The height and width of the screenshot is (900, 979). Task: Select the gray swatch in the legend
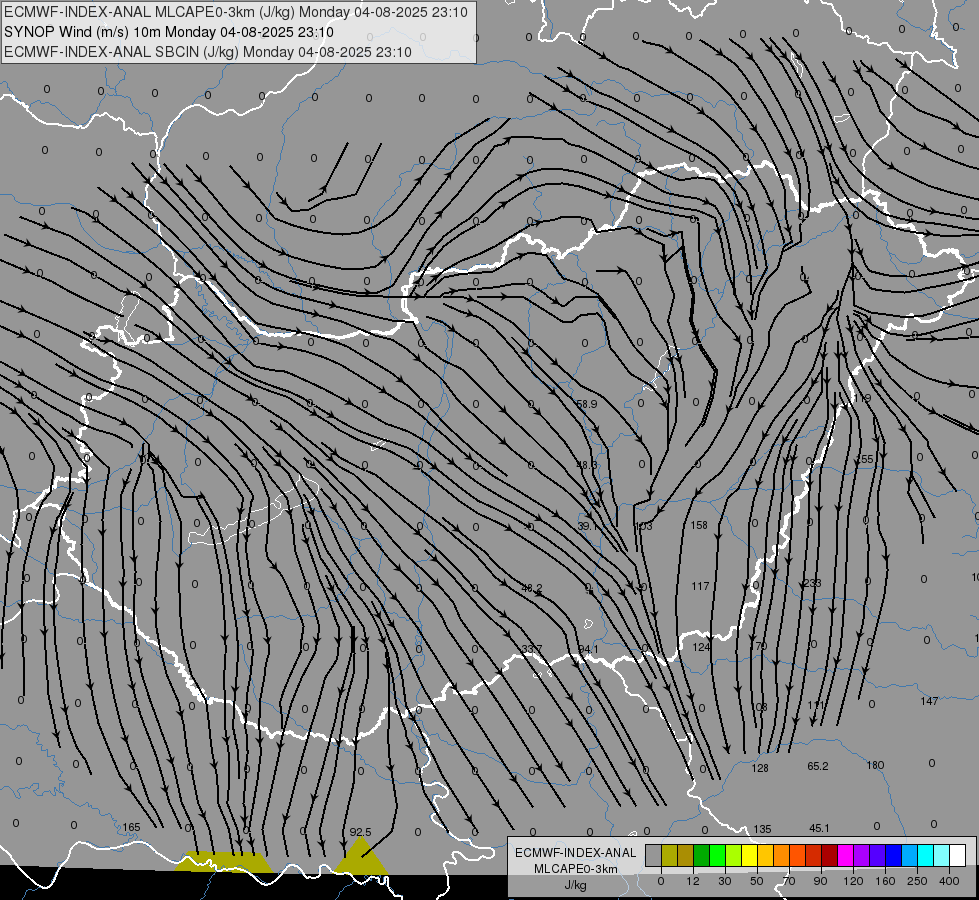click(x=653, y=855)
